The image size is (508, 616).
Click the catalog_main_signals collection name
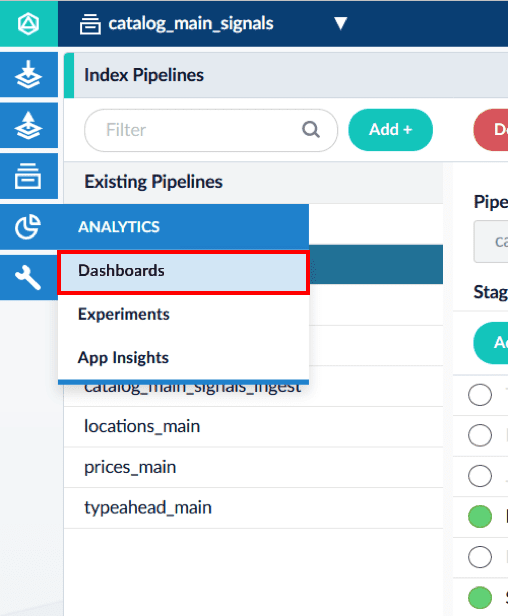[191, 24]
